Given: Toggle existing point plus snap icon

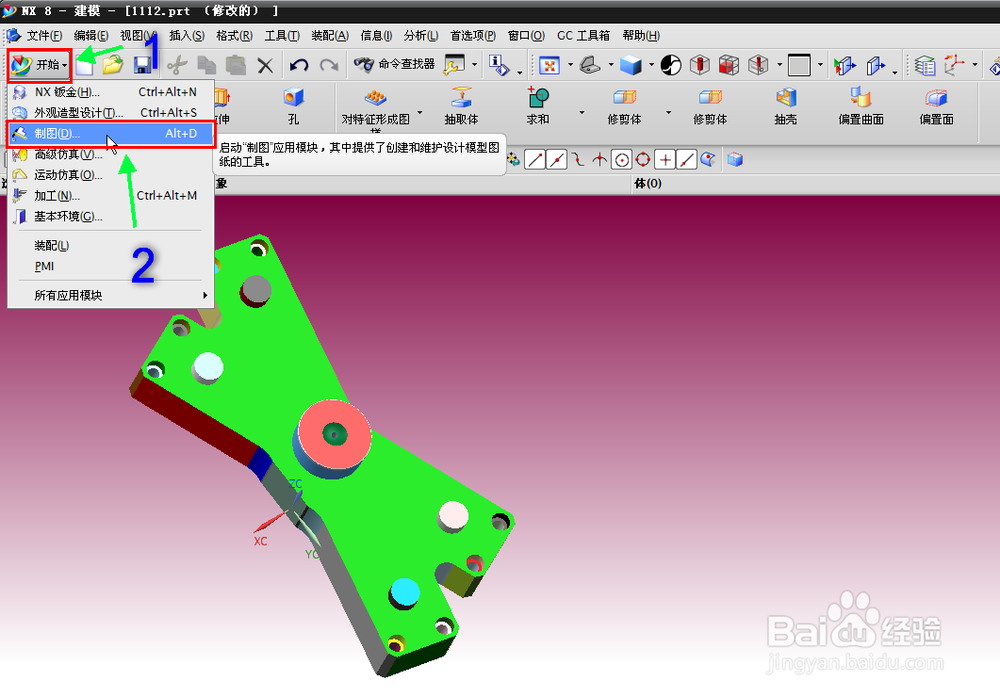Looking at the screenshot, I should click(x=665, y=159).
